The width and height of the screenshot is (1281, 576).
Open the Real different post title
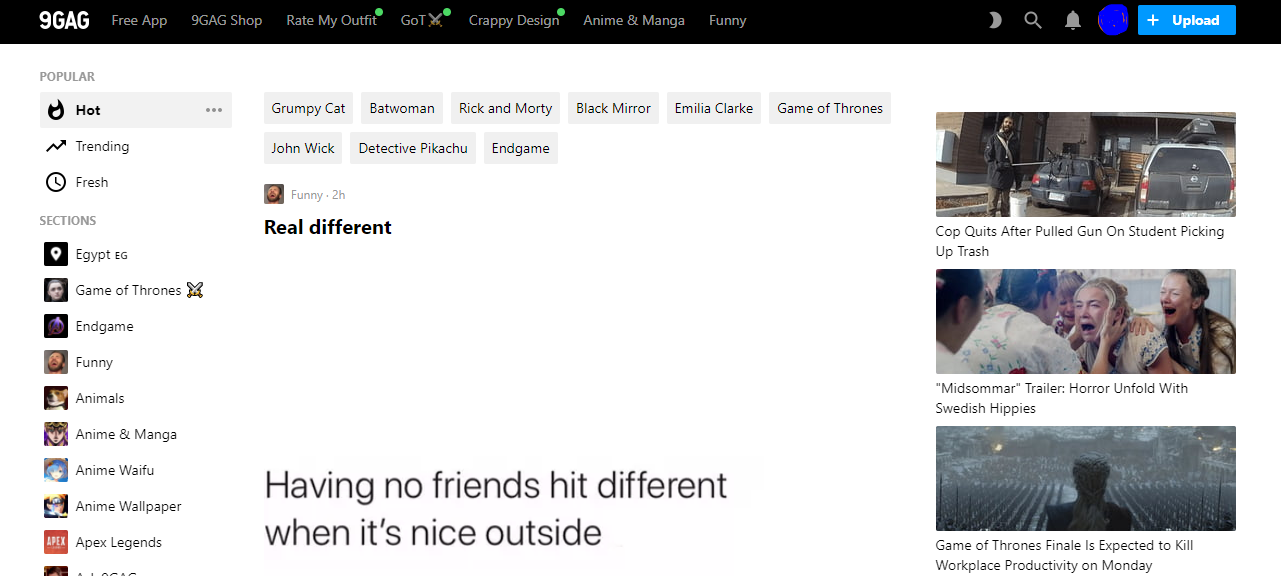[x=328, y=227]
